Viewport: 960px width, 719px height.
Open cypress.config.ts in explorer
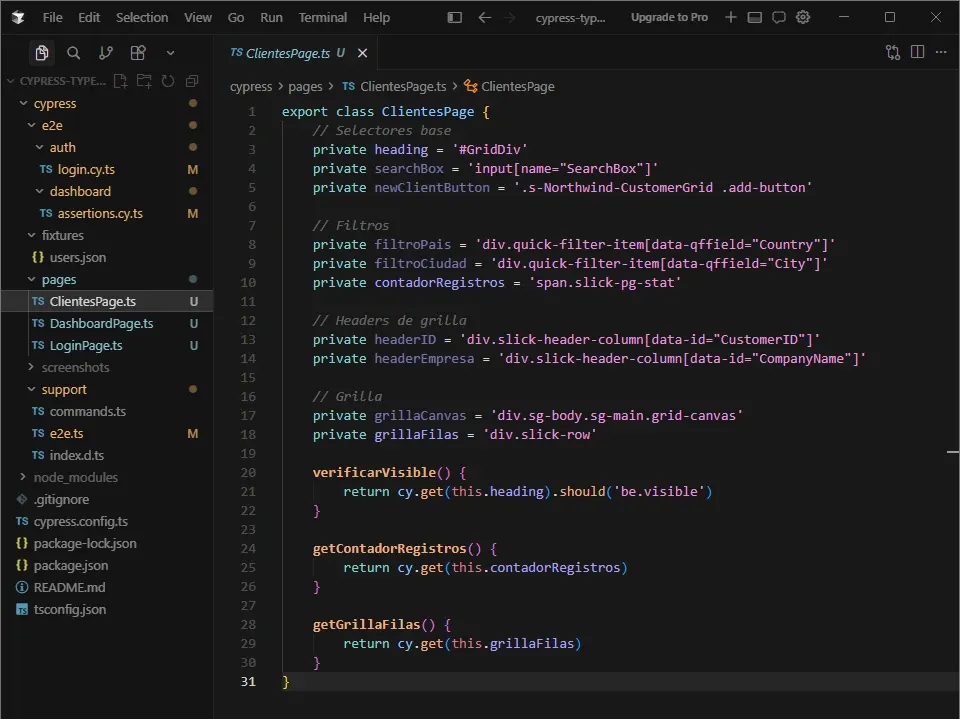point(107,521)
